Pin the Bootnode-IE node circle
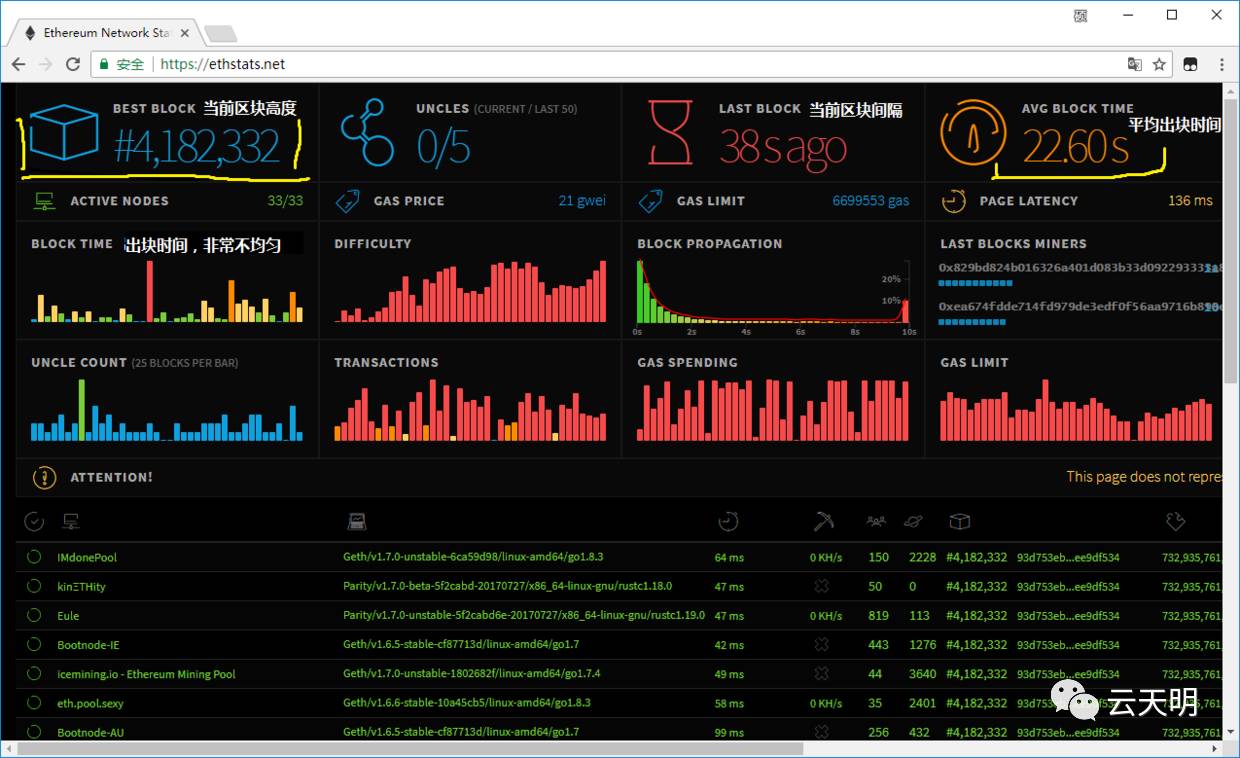1240x758 pixels. pos(34,645)
